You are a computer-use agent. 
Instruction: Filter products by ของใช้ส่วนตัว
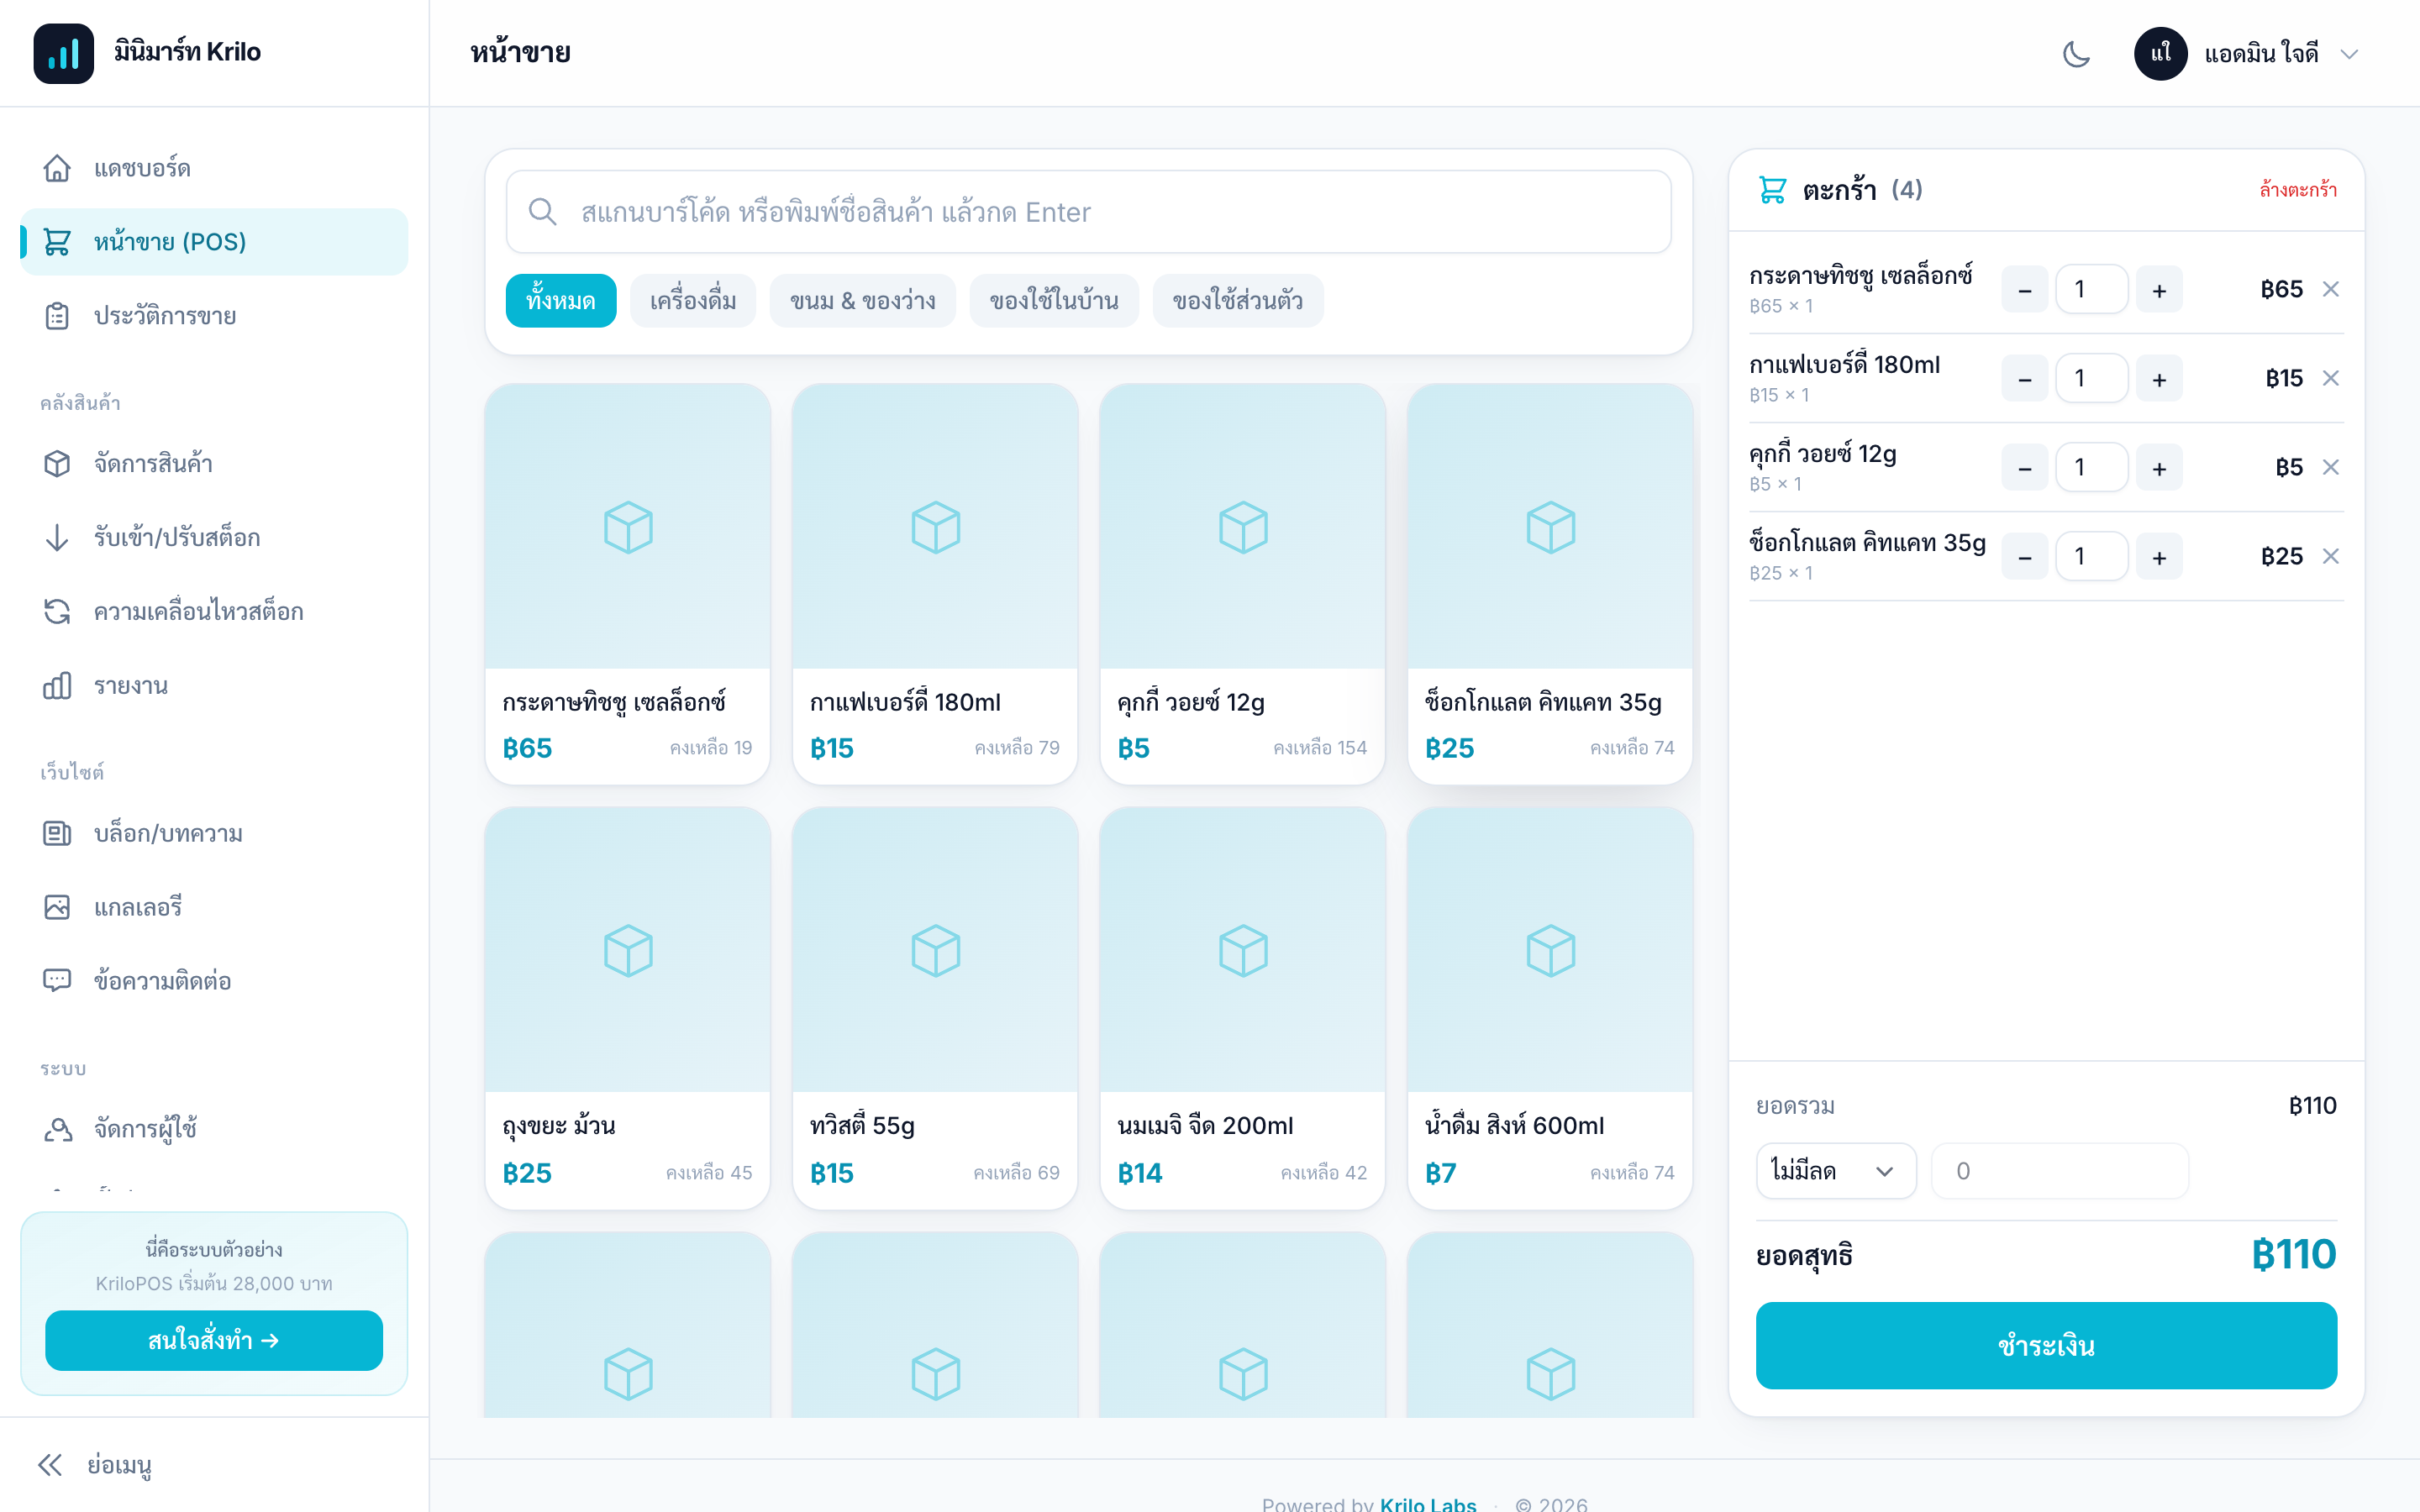(1238, 301)
